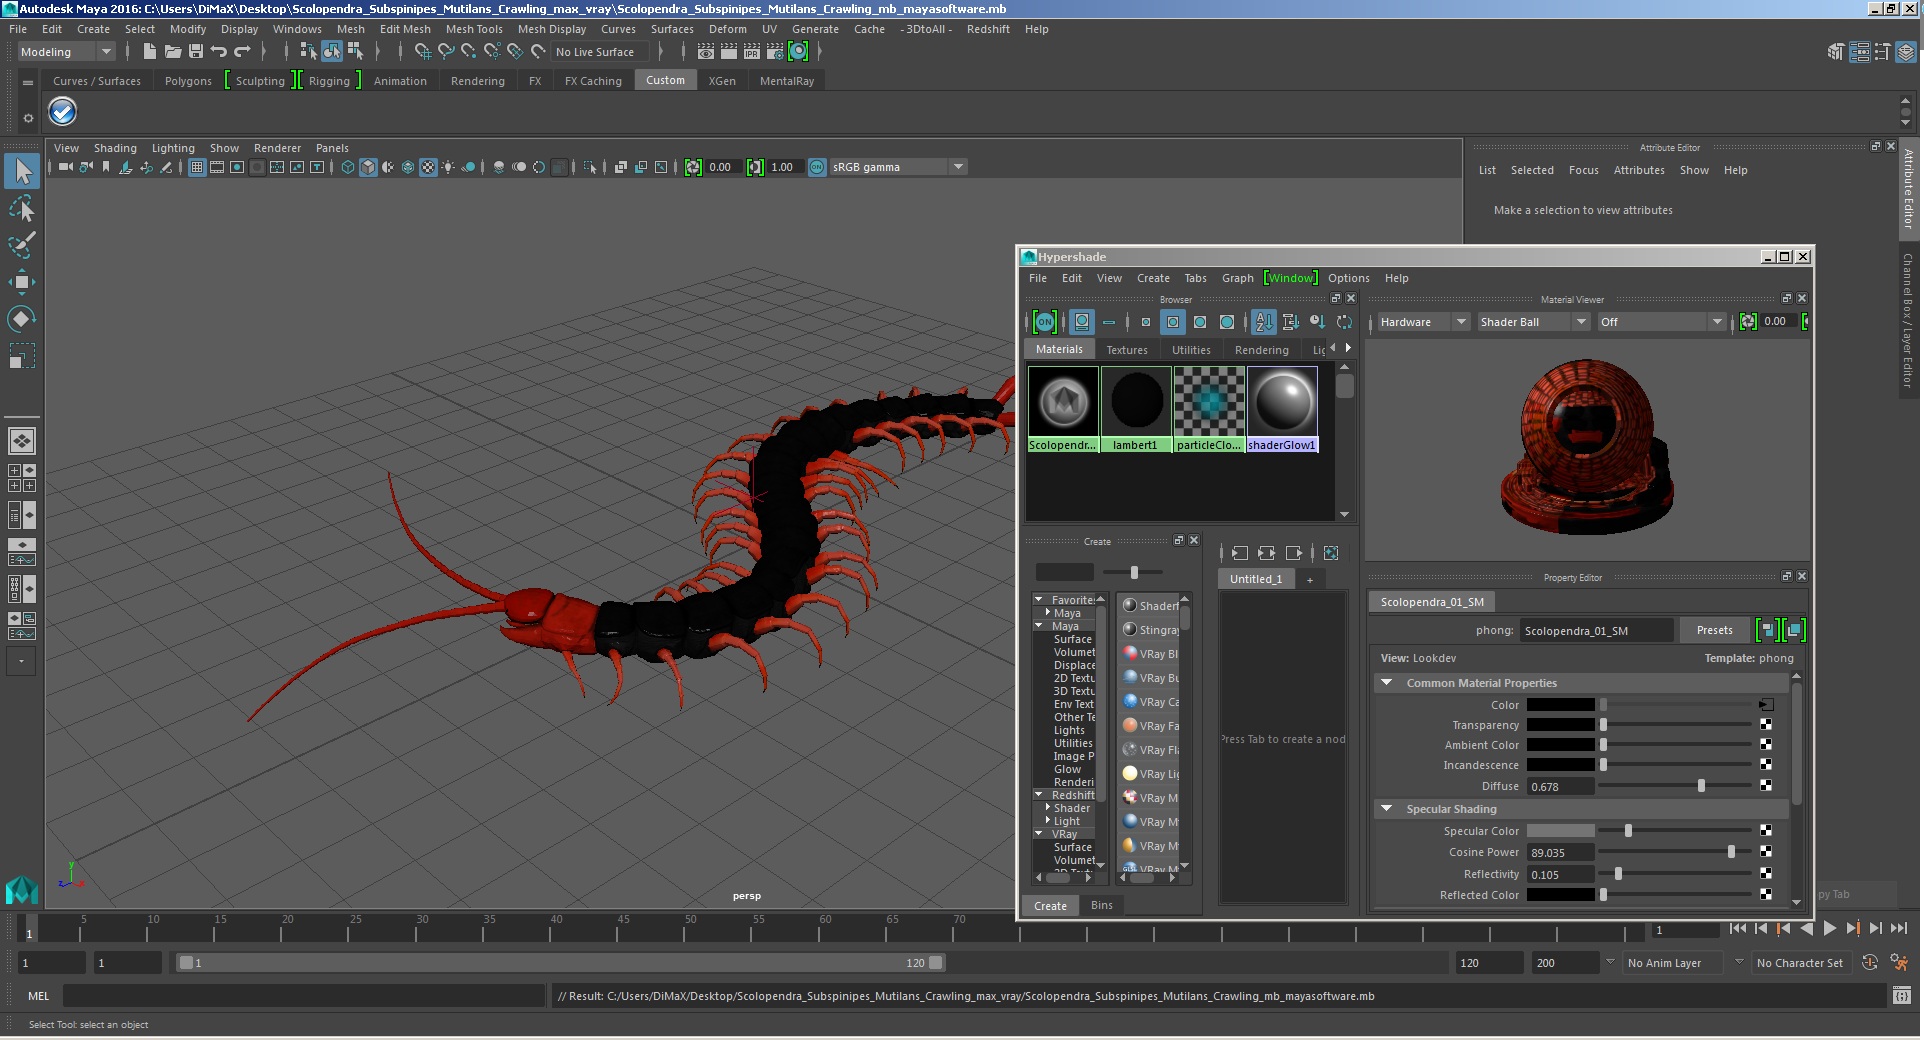Viewport: 1924px width, 1040px height.
Task: Toggle use all lights in viewport
Action: tap(448, 167)
